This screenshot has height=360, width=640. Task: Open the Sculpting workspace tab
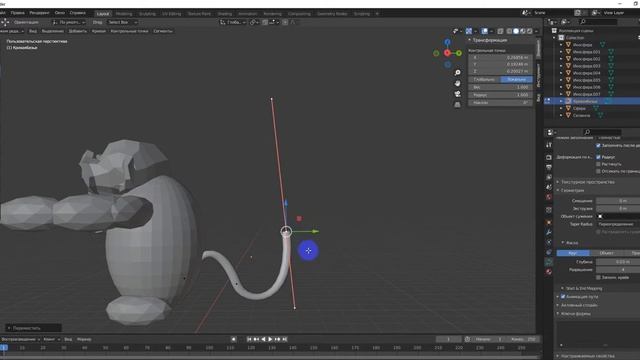[x=147, y=13]
